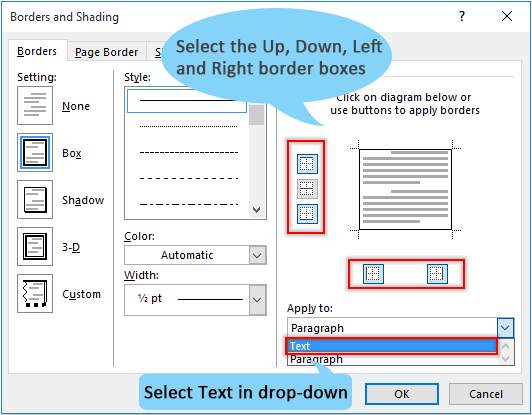The image size is (532, 415).
Task: Select the None border setting icon
Action: [35, 106]
